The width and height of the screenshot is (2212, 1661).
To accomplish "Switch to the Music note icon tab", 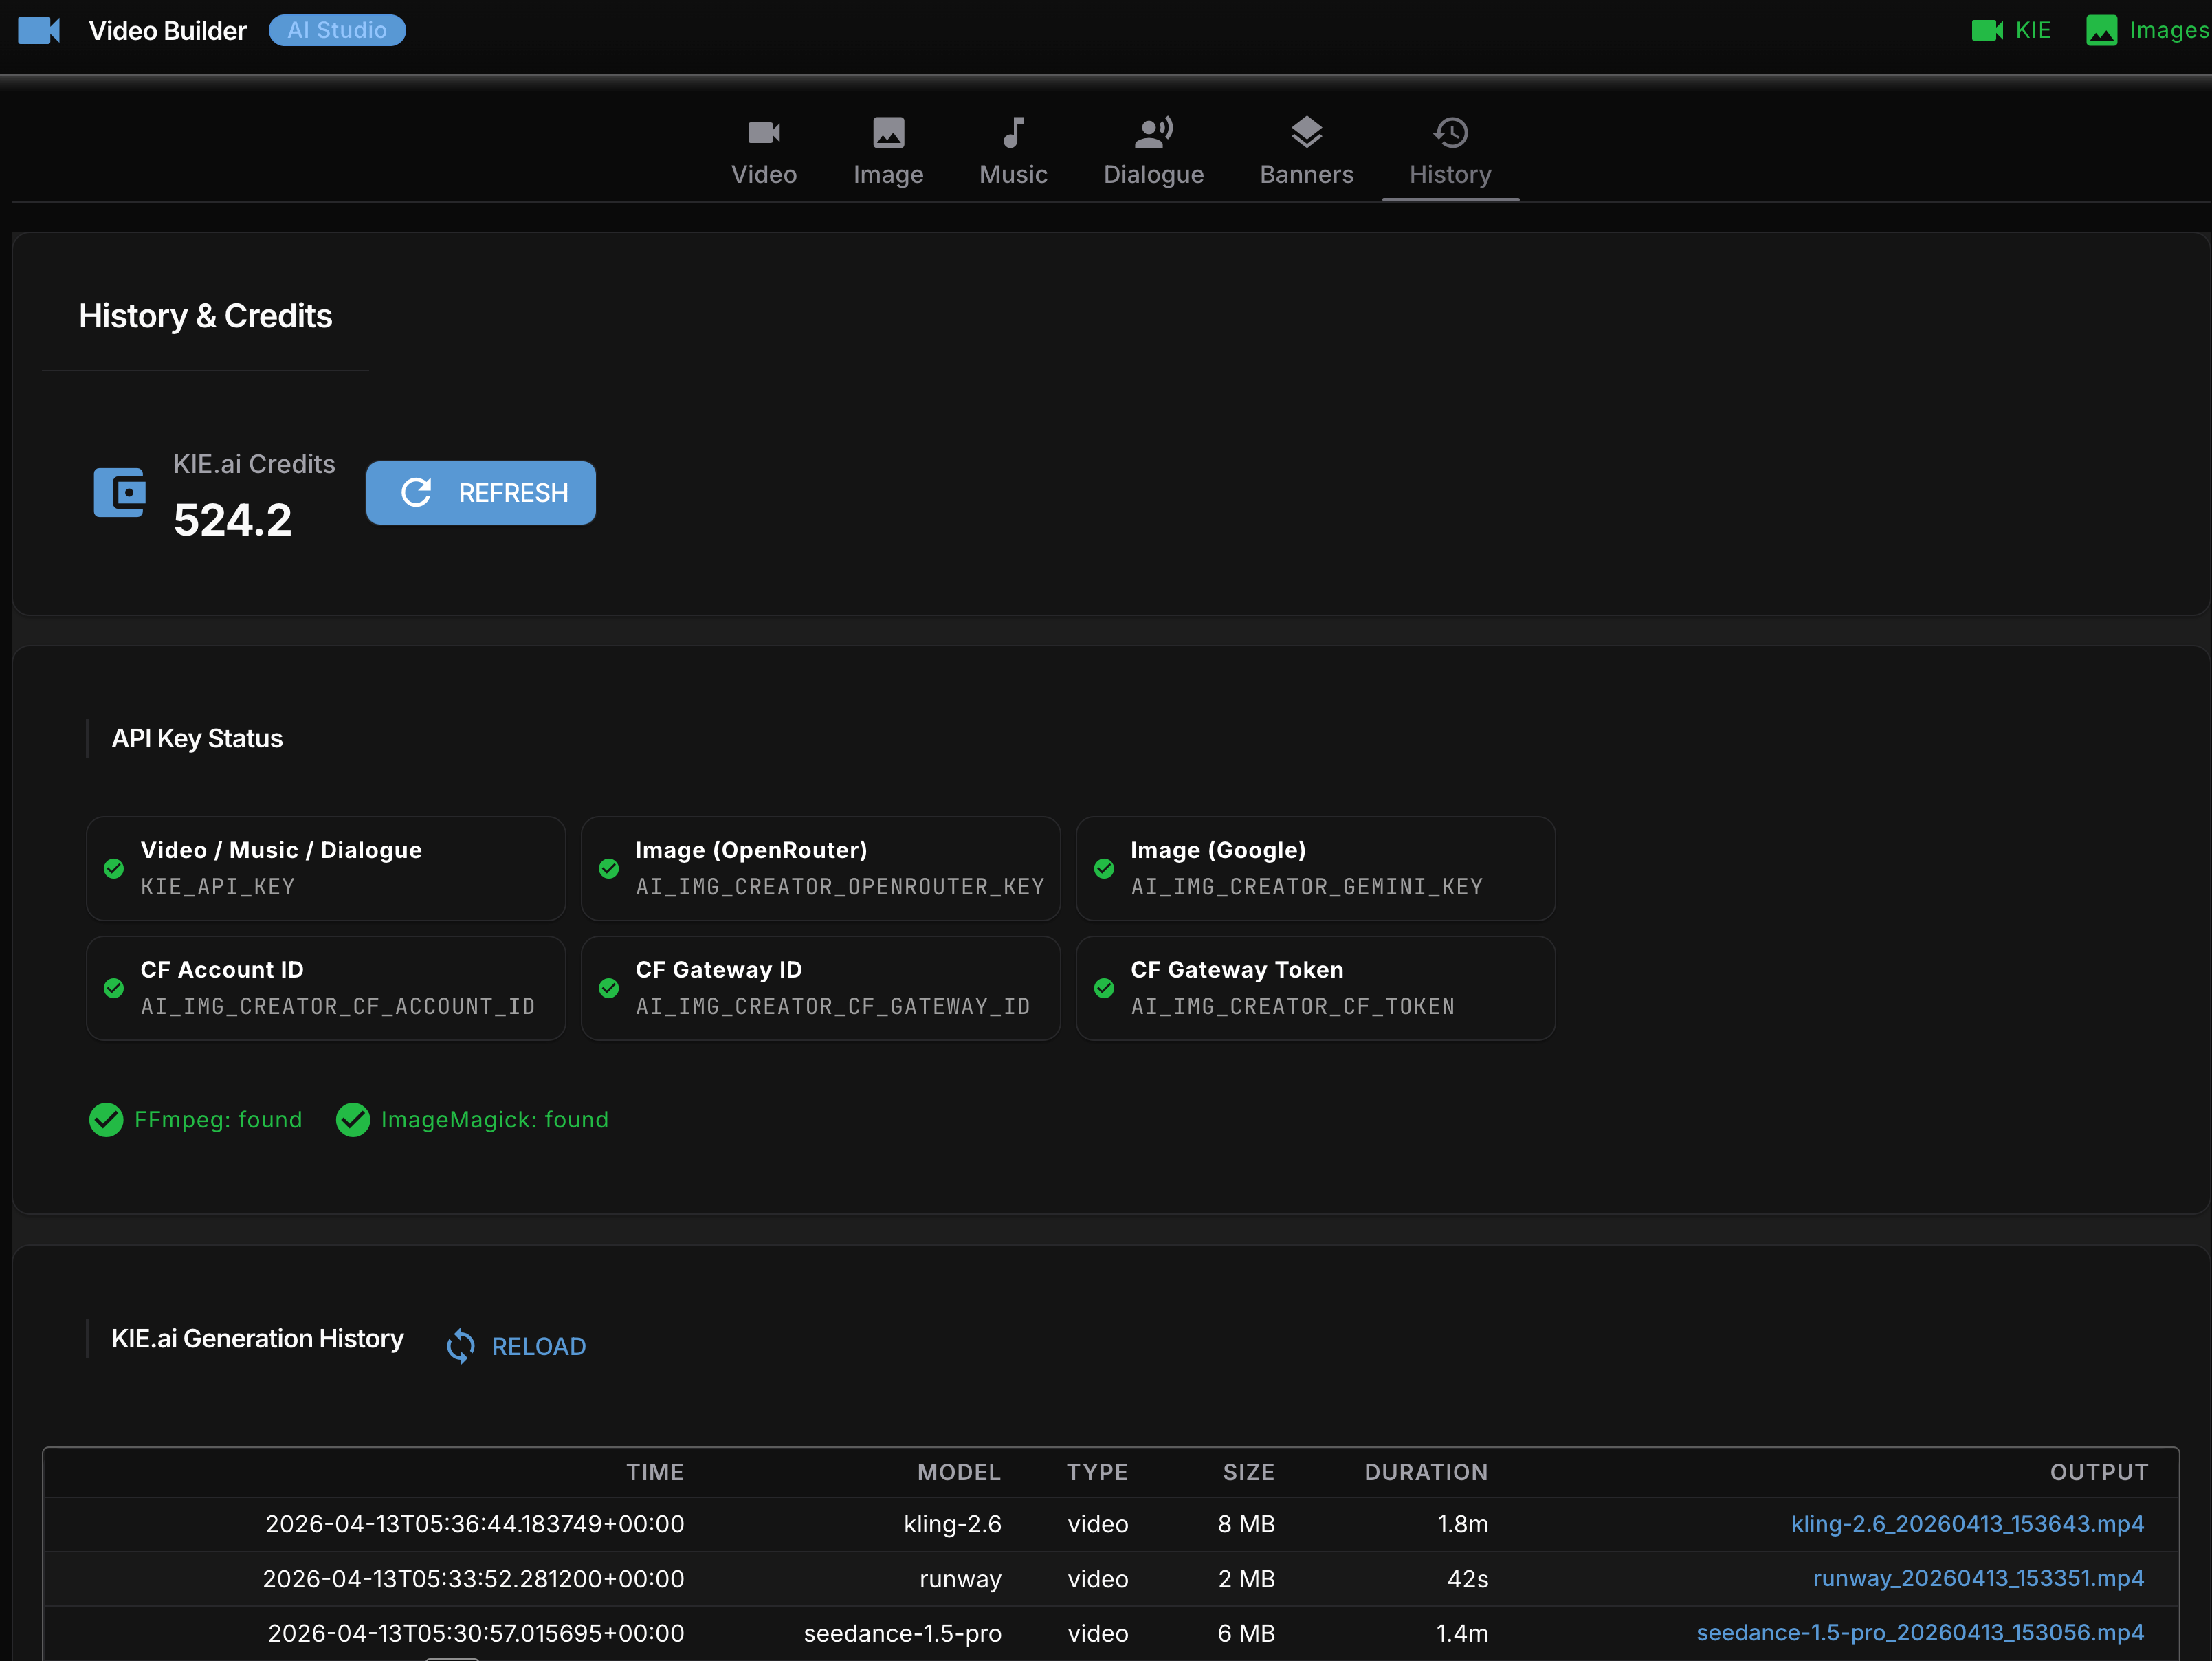I will point(1013,132).
